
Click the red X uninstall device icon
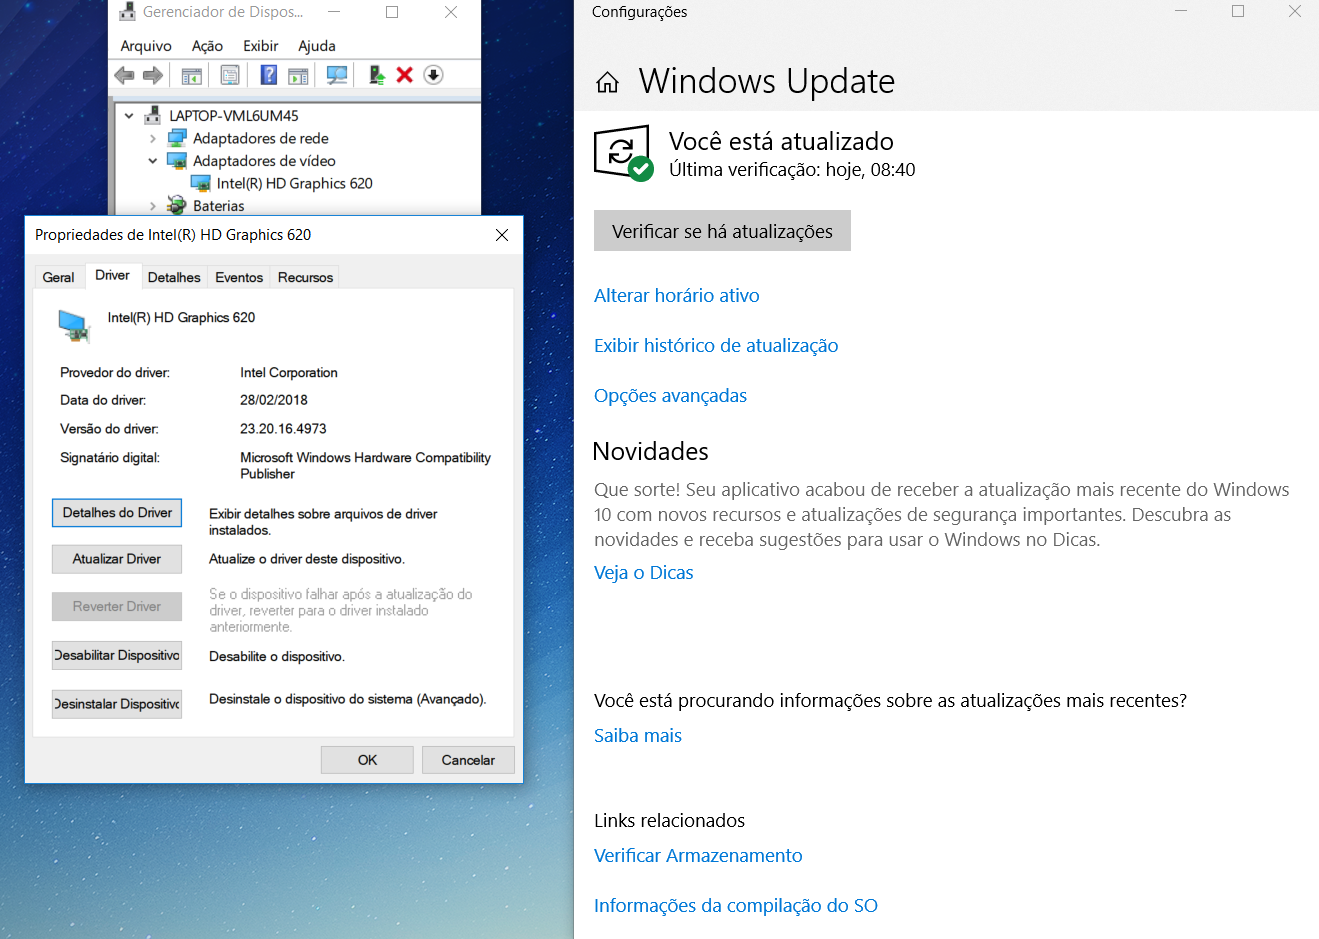(405, 75)
